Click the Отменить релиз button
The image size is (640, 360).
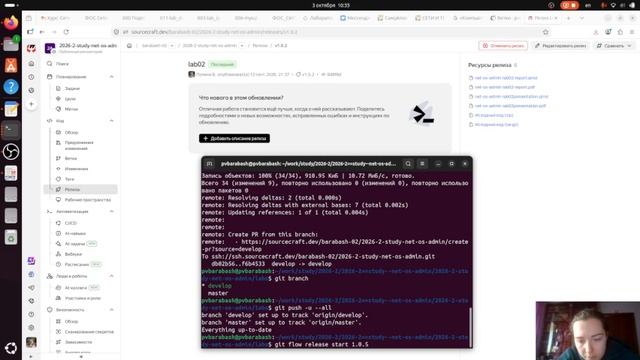point(503,46)
